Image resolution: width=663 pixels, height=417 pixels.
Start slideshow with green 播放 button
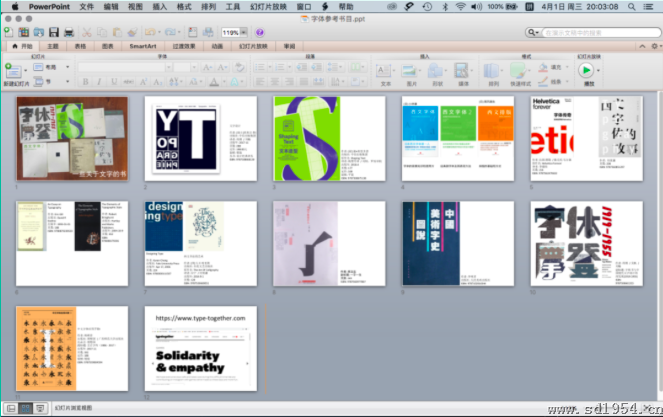(585, 72)
